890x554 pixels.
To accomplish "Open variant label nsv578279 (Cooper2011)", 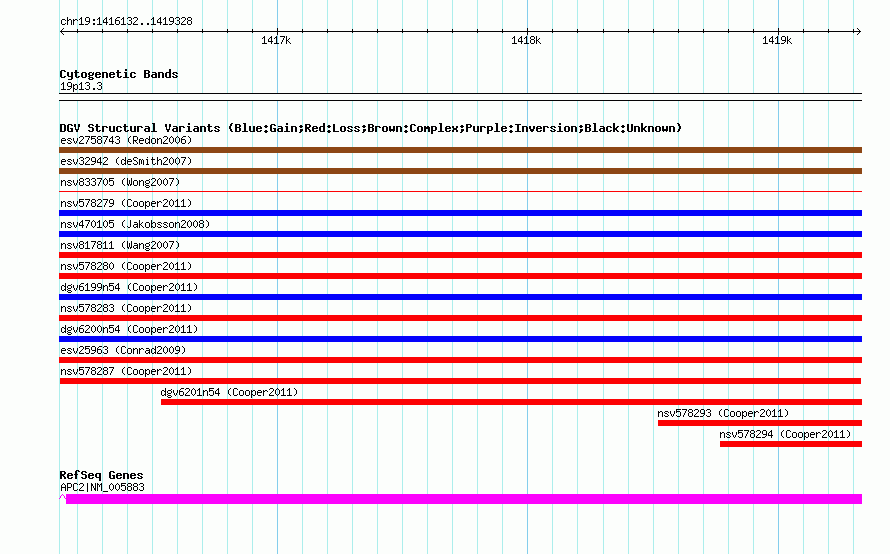I will point(126,203).
